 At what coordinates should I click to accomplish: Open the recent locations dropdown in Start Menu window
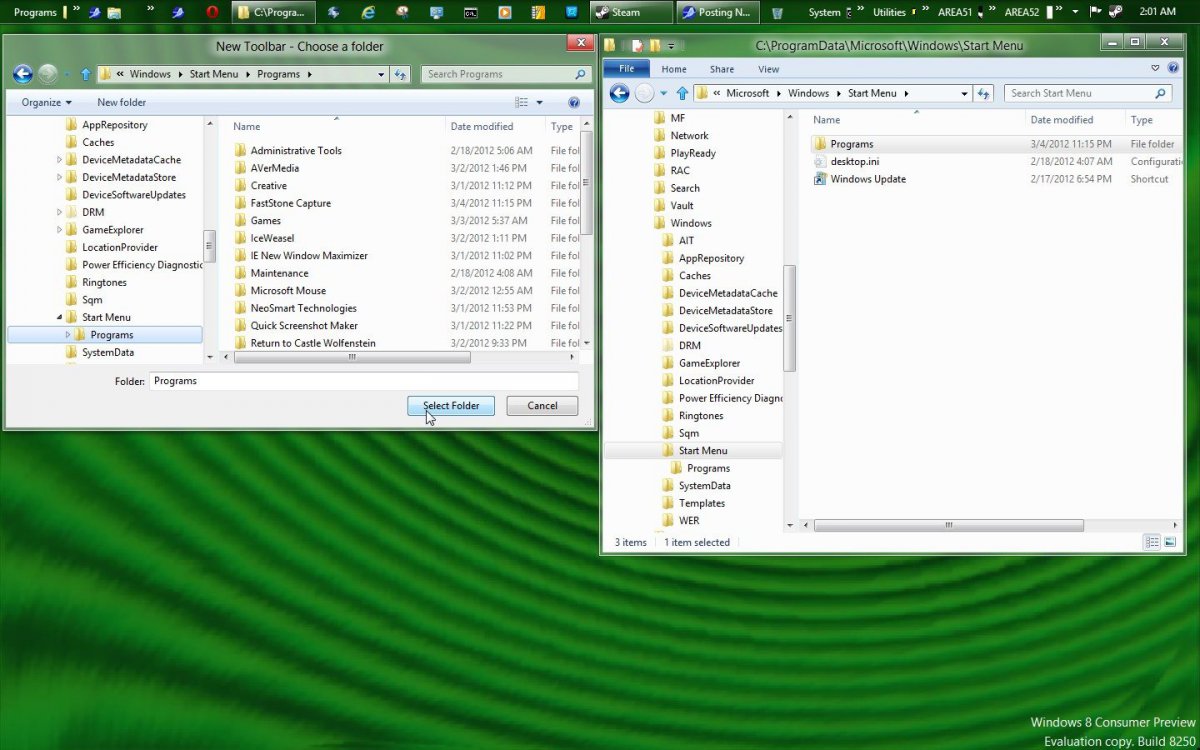pyautogui.click(x=663, y=93)
